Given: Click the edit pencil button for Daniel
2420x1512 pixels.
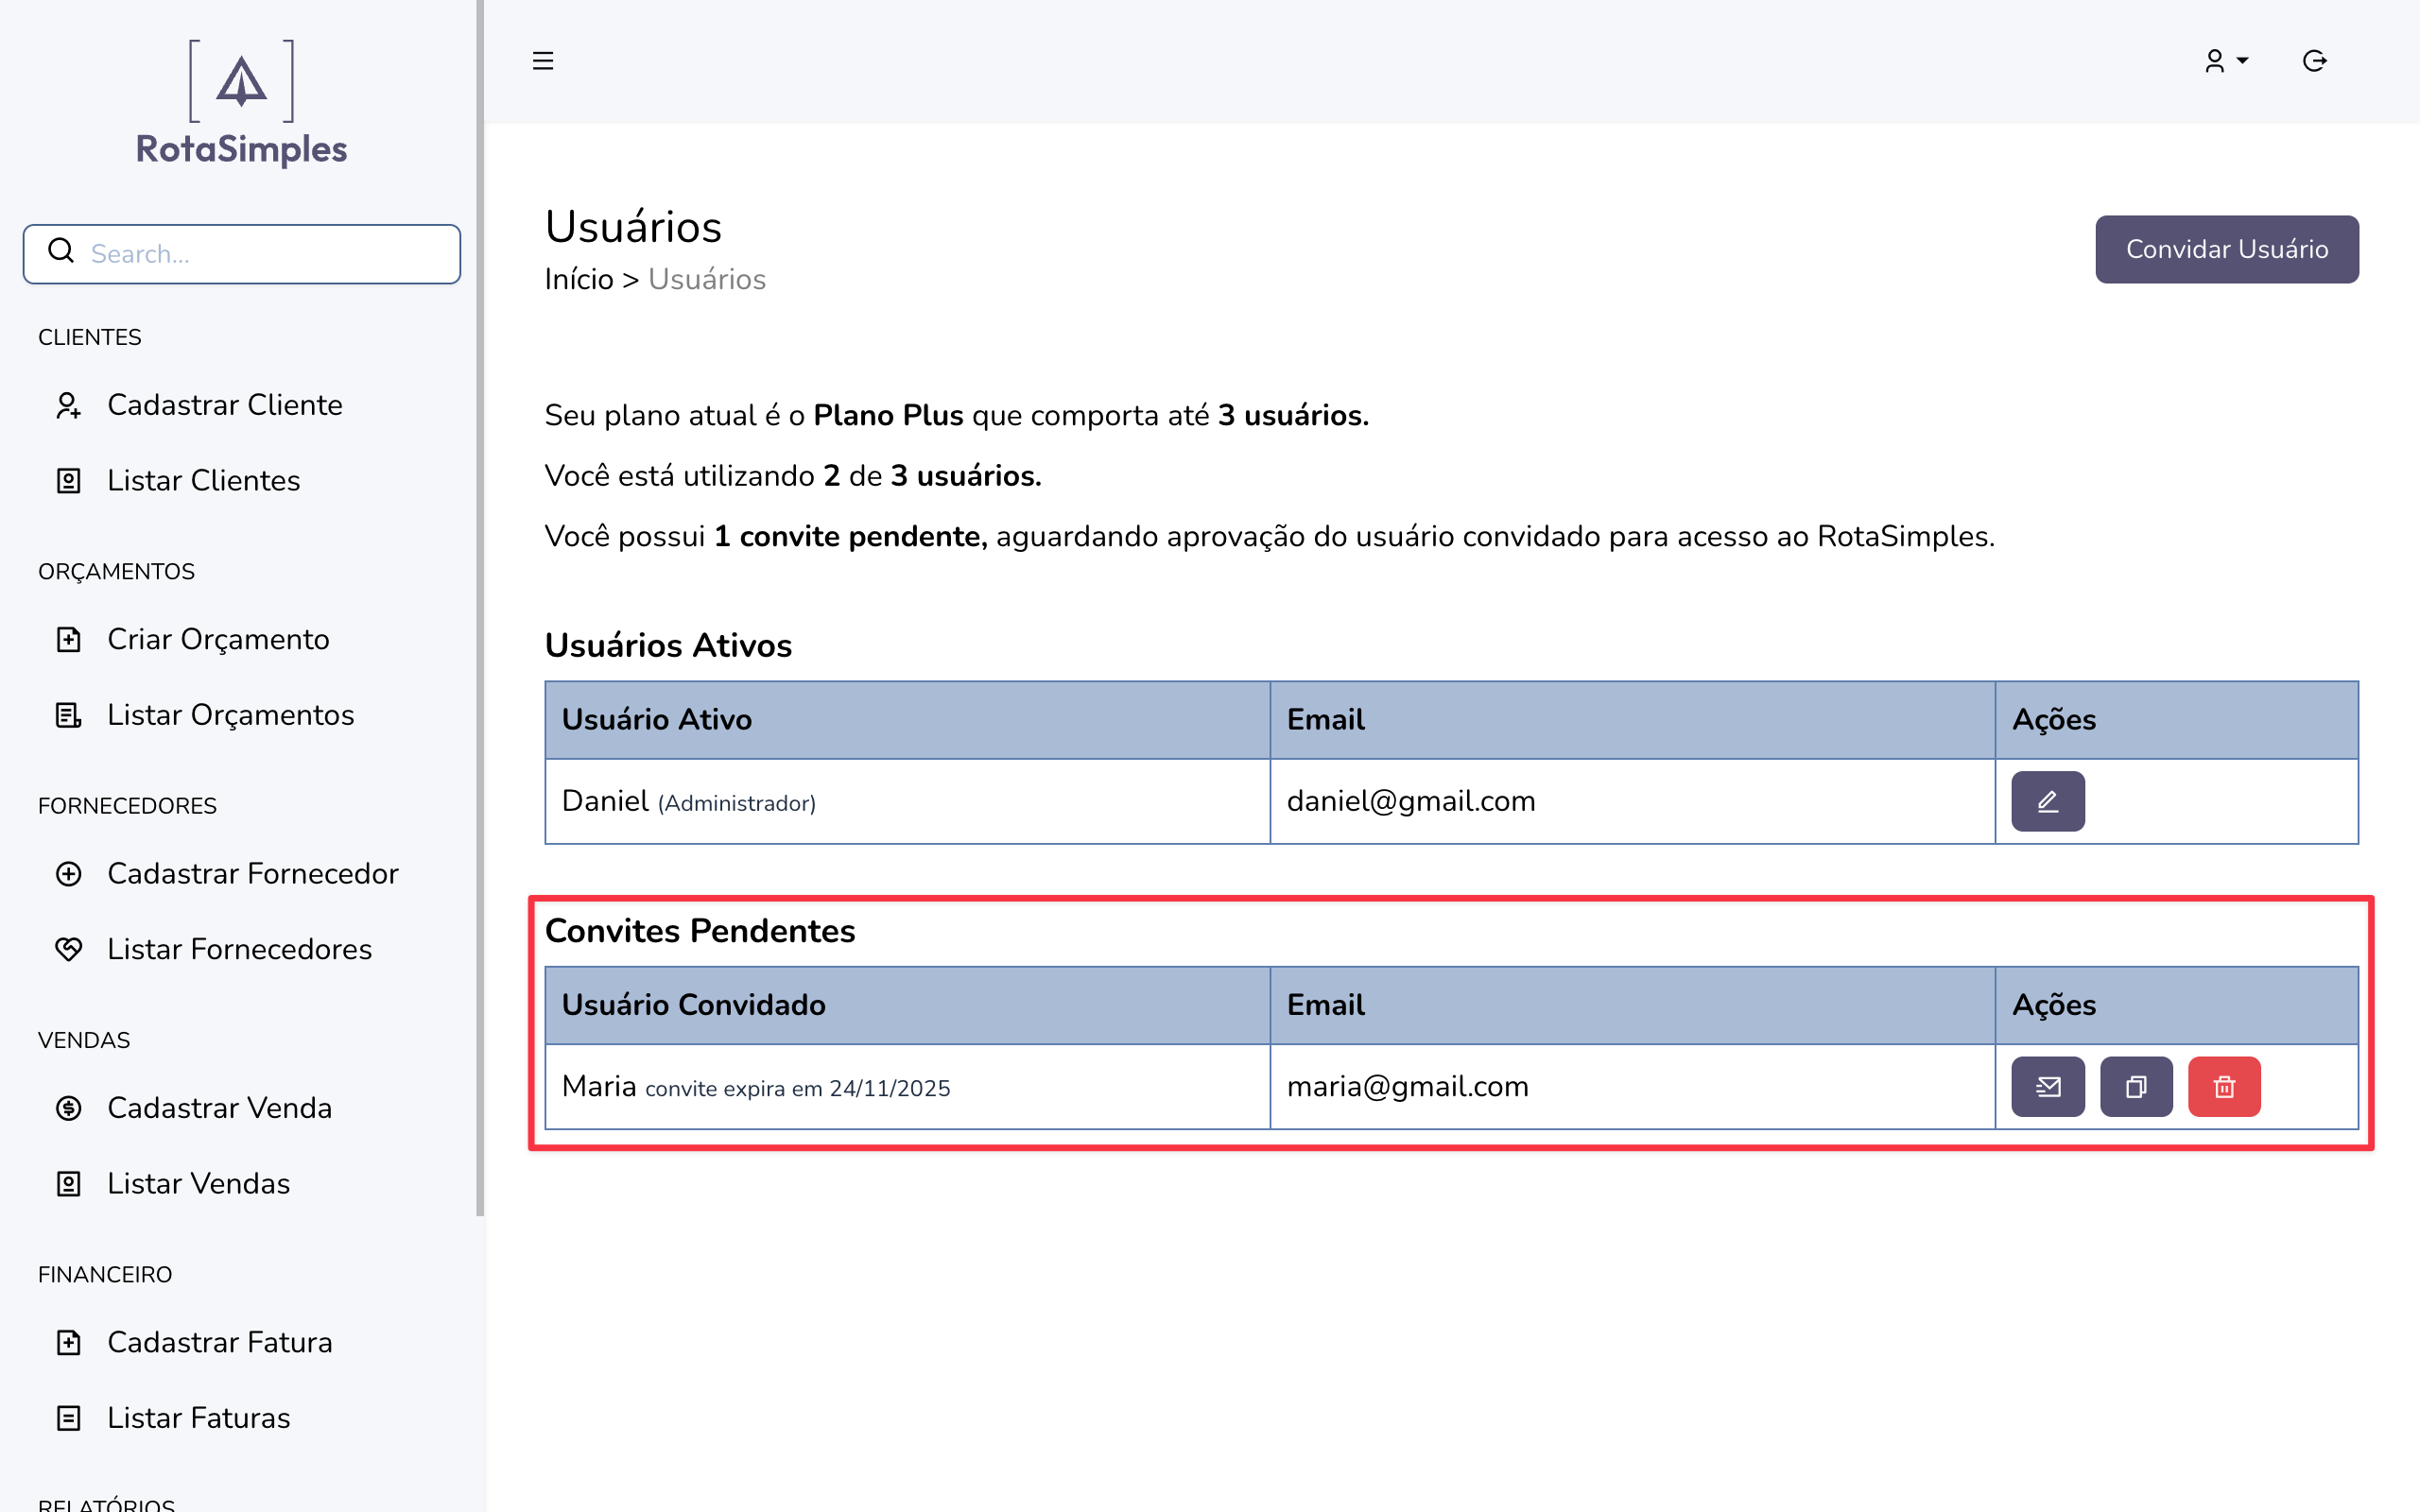Looking at the screenshot, I should coord(2047,801).
